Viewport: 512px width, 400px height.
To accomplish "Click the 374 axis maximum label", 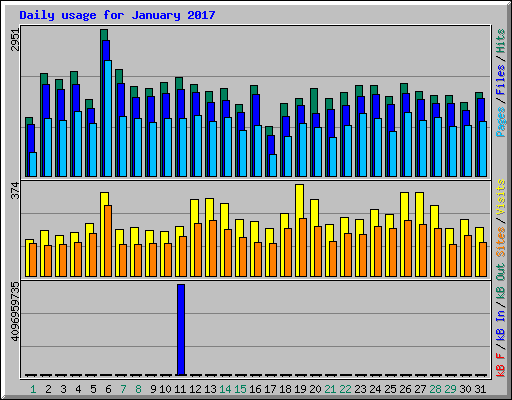I will [x=15, y=190].
